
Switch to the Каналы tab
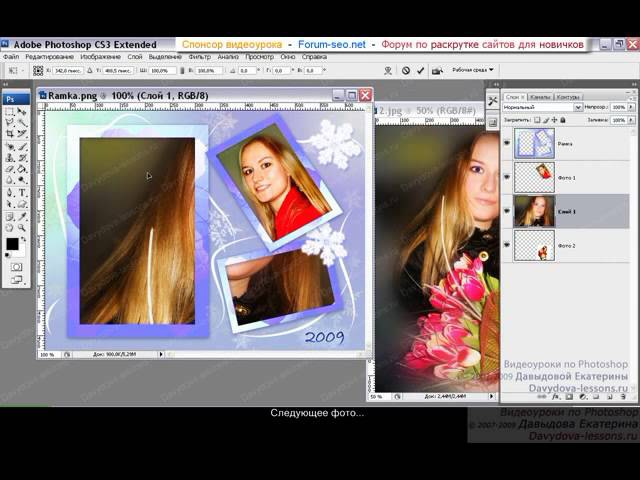click(540, 97)
